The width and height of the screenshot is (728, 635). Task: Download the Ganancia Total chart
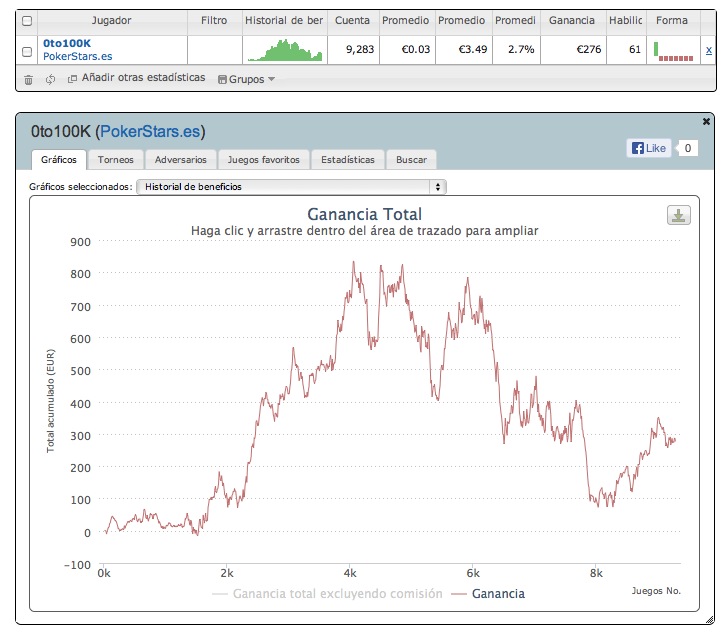[678, 215]
